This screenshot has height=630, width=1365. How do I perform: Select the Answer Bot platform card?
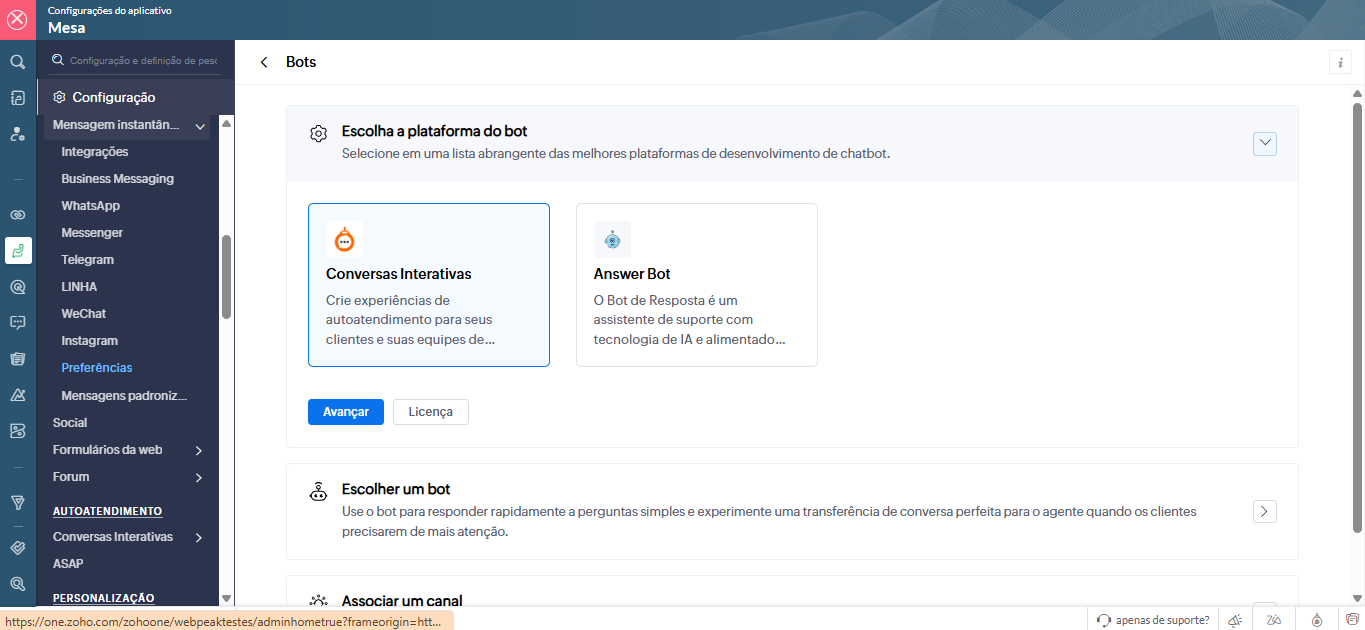point(696,285)
